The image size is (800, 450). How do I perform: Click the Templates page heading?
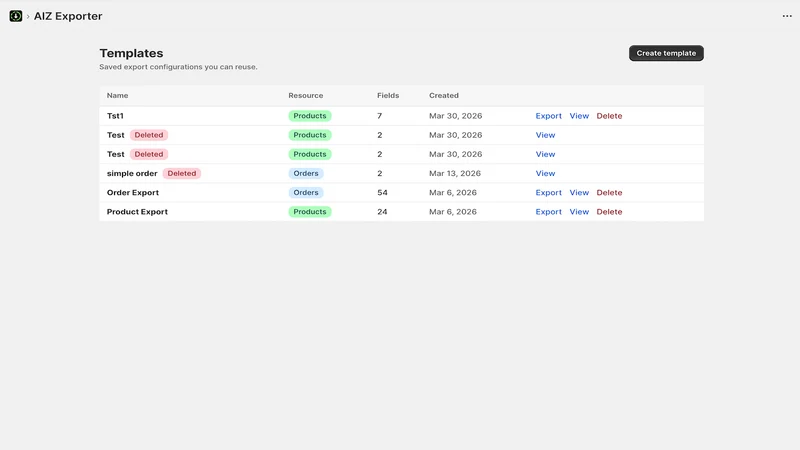[x=131, y=53]
